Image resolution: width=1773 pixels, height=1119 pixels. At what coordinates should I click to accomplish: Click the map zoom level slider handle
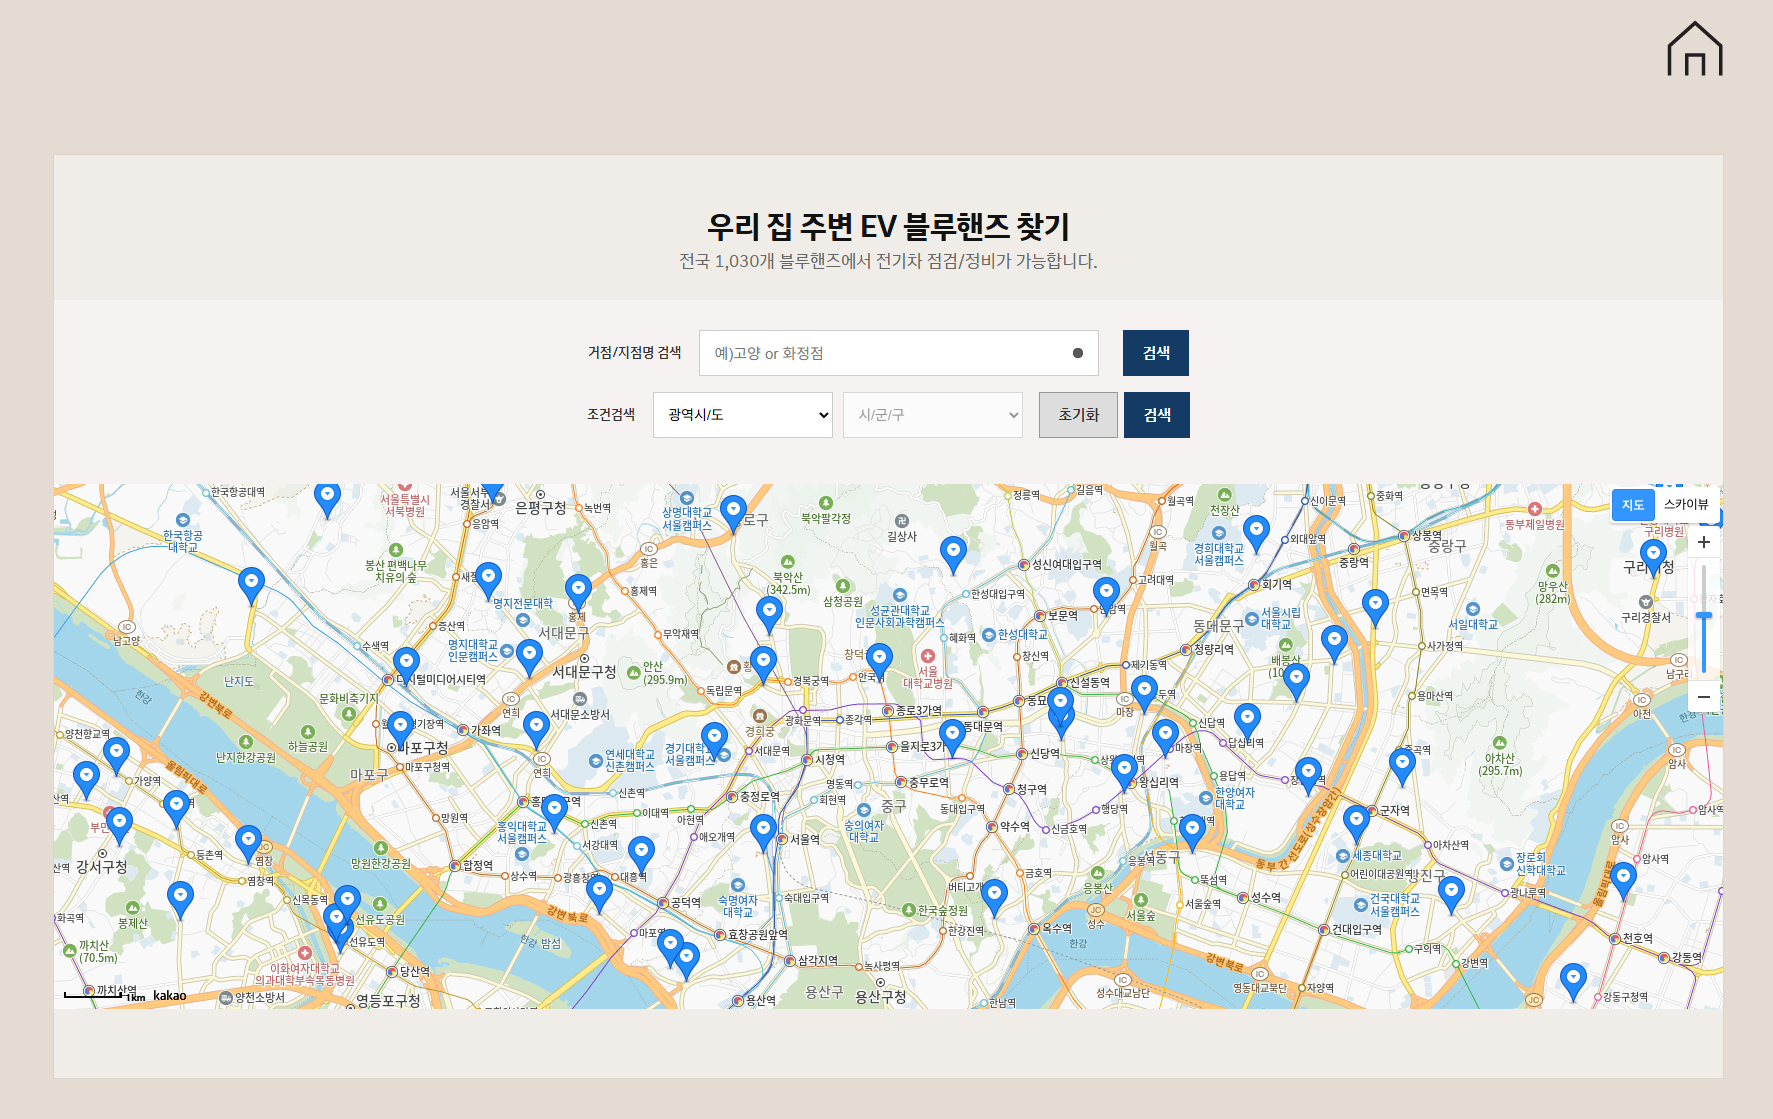pyautogui.click(x=1704, y=616)
